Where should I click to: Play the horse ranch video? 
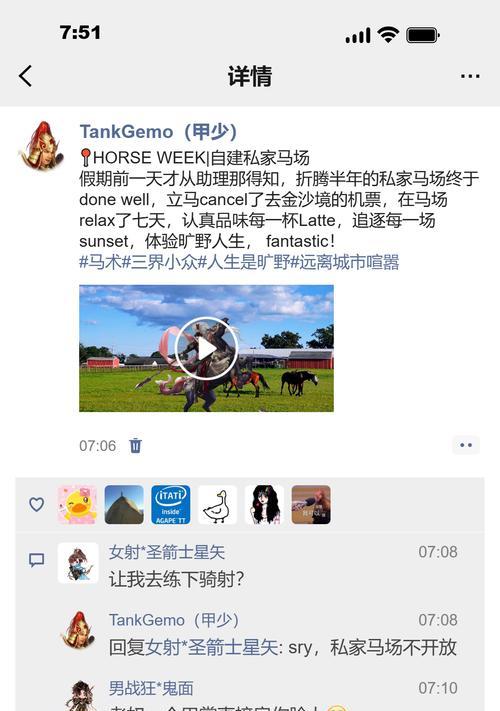point(206,349)
